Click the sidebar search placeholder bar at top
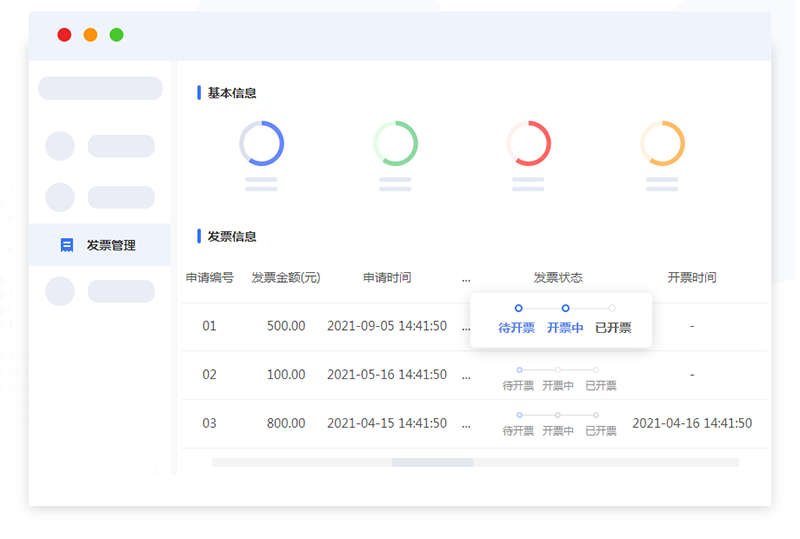800x539 pixels. (100, 88)
